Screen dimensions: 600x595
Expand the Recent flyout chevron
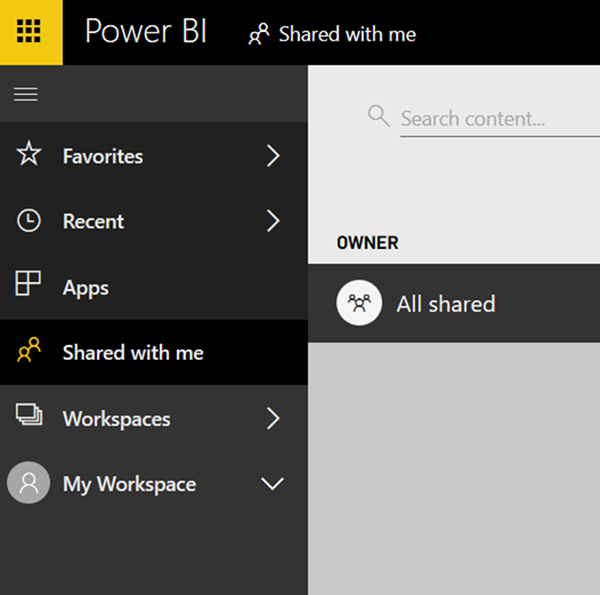tap(273, 221)
